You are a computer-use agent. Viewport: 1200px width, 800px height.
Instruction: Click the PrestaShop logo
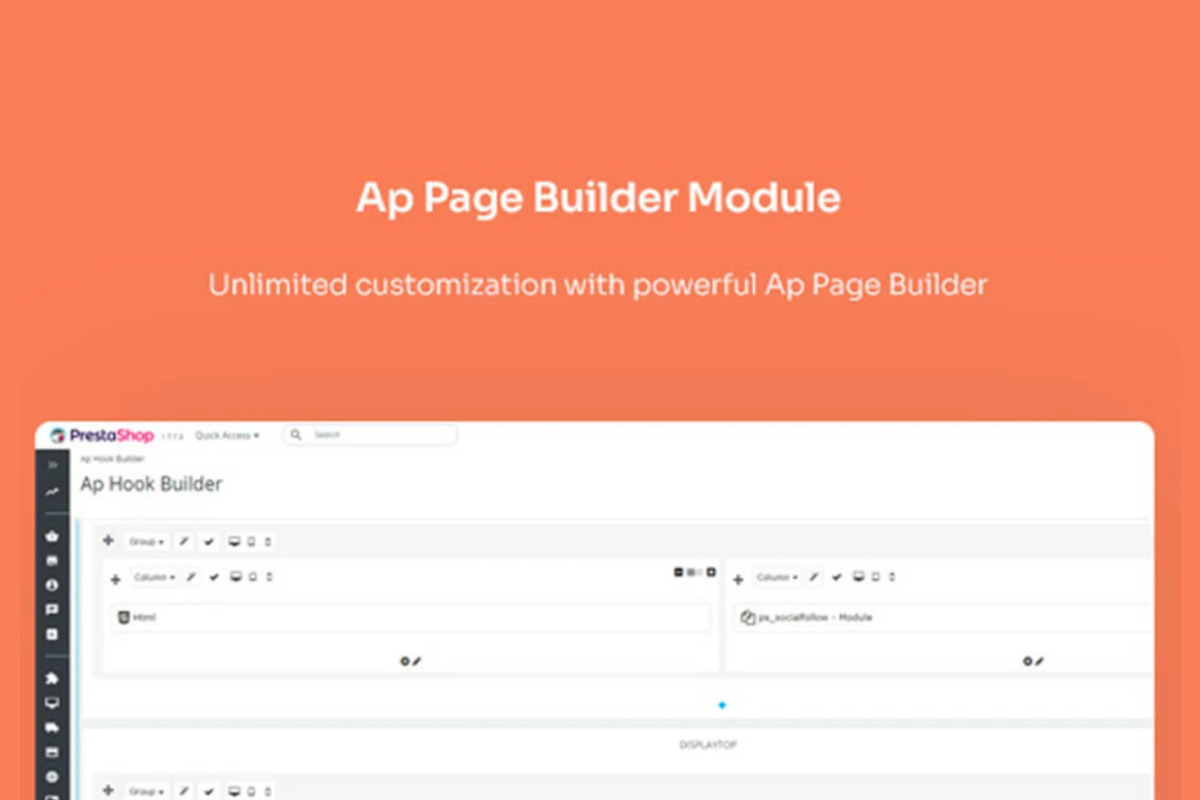click(102, 435)
